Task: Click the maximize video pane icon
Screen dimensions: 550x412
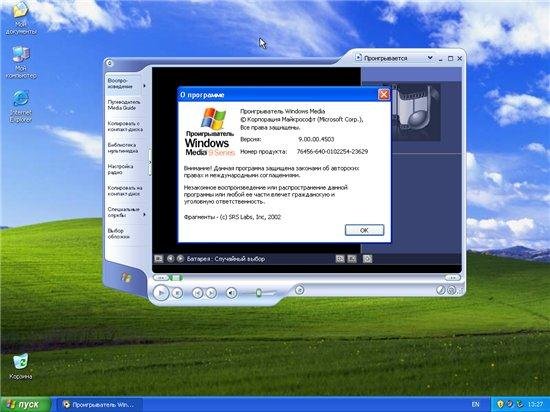Action: click(352, 259)
